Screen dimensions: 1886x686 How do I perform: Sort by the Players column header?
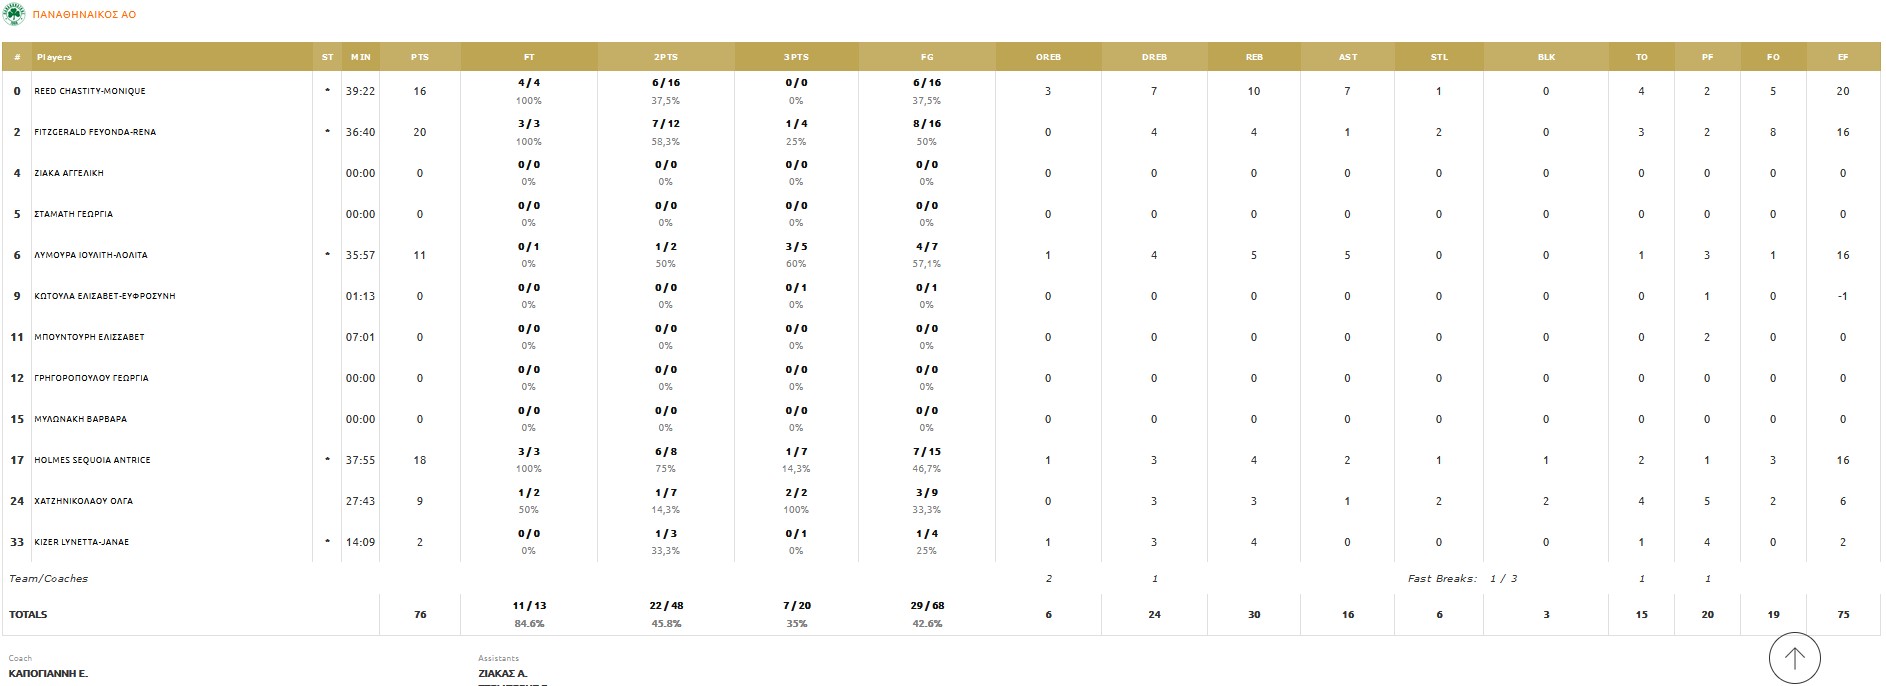coord(55,57)
